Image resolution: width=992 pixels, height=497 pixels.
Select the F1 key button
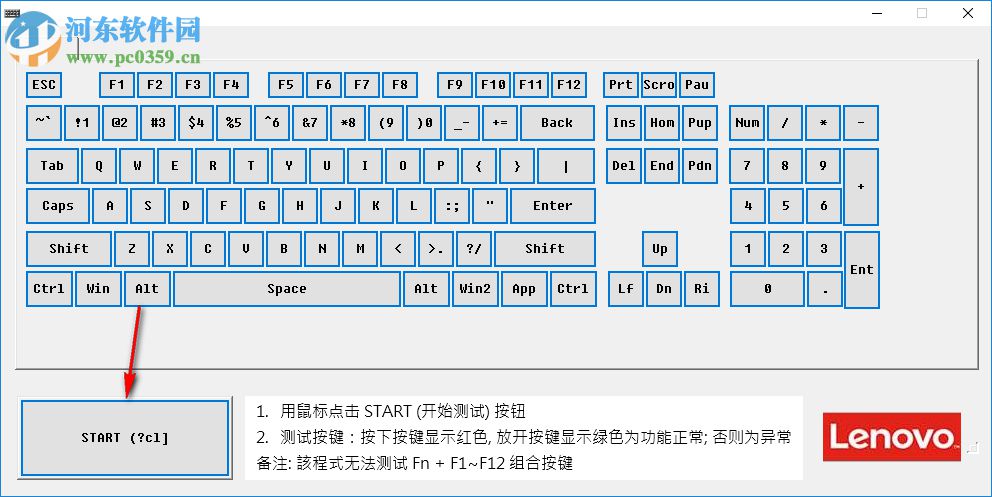pyautogui.click(x=117, y=85)
